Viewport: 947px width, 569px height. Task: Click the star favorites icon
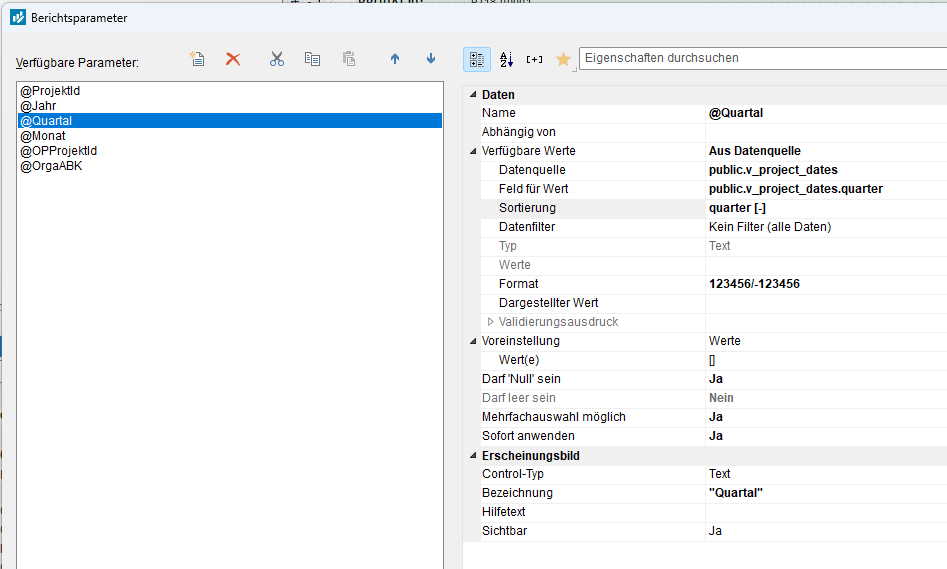coord(563,60)
